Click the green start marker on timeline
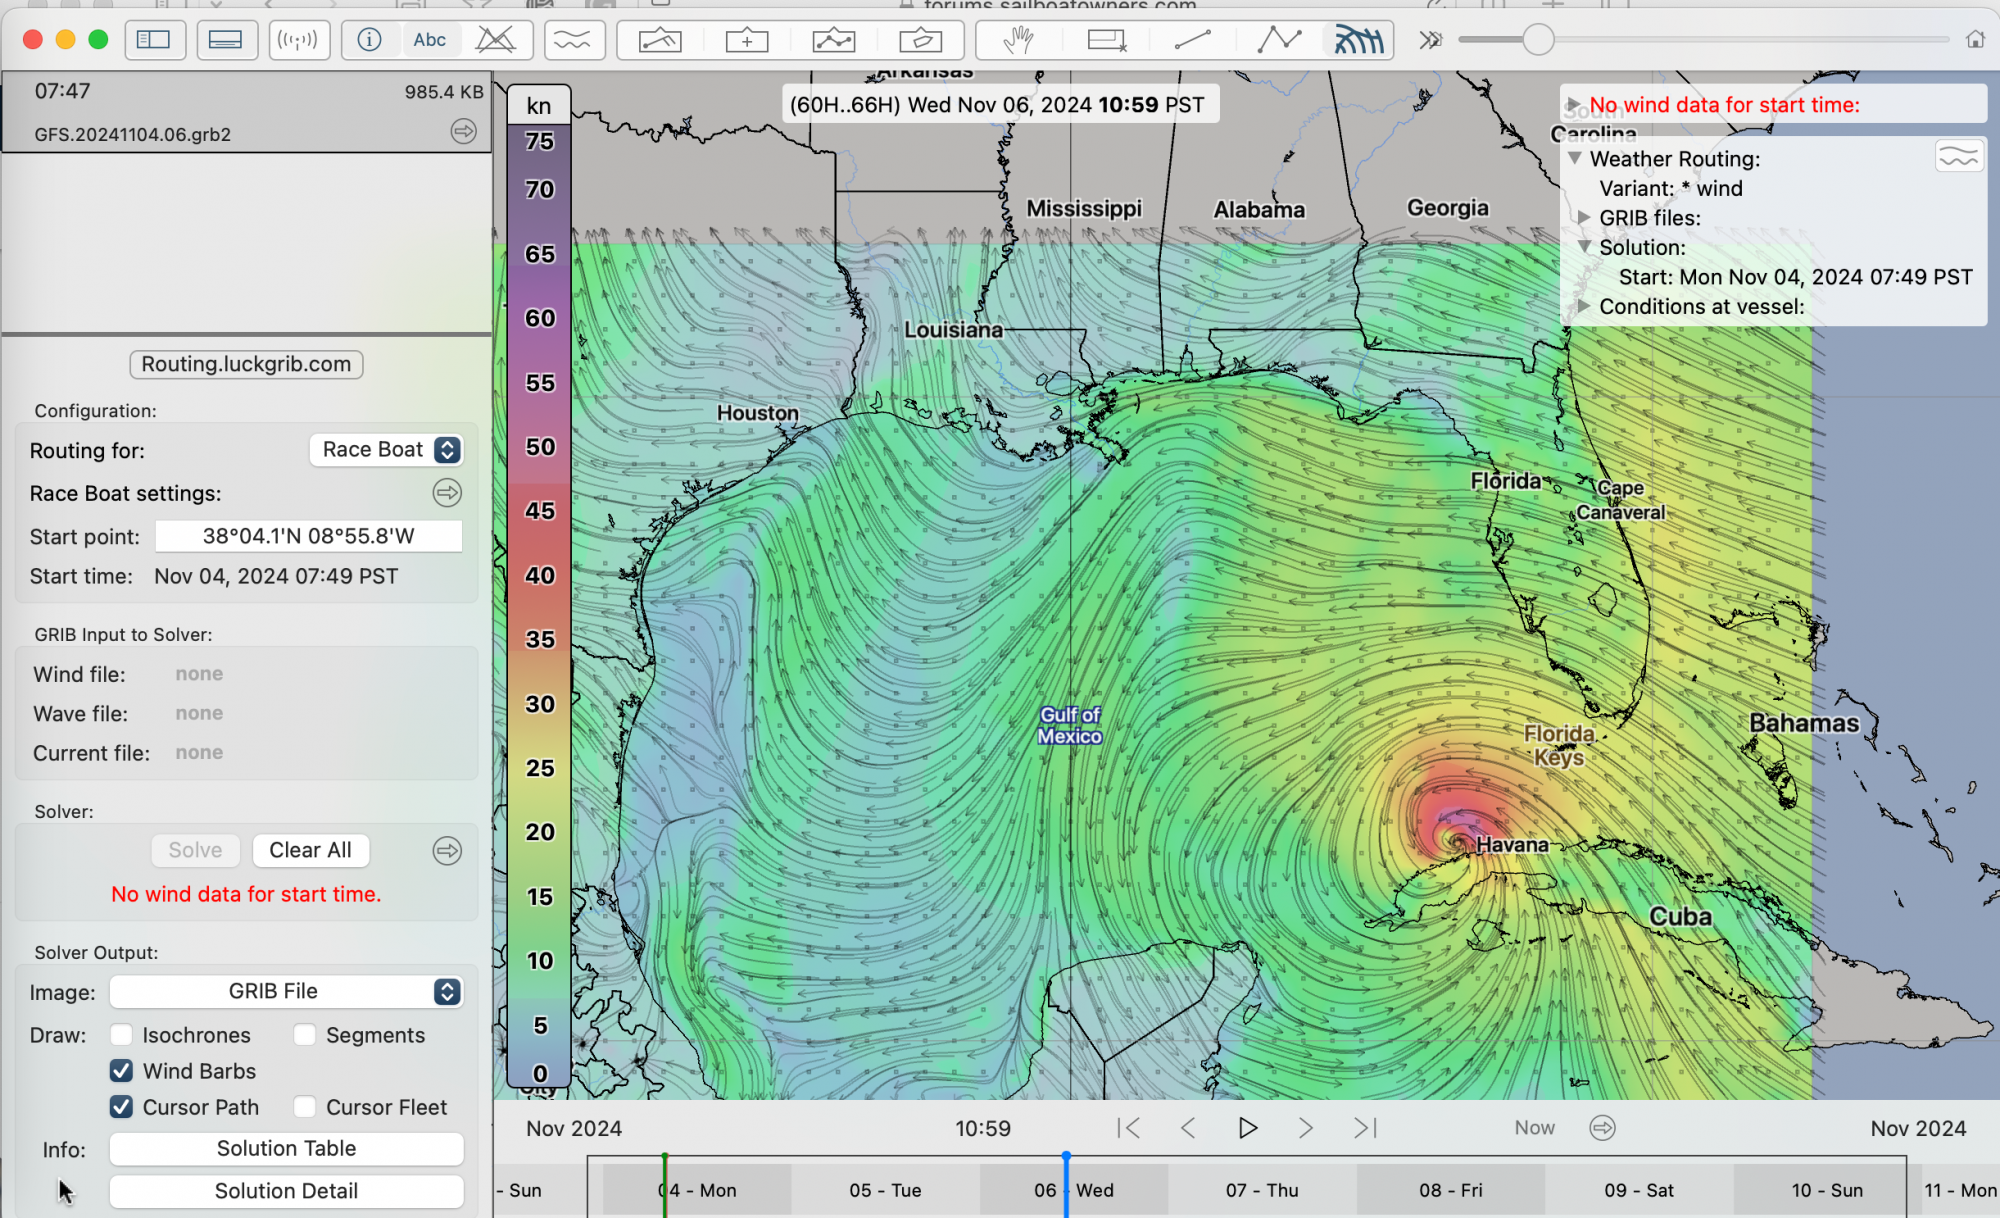Viewport: 2000px width, 1218px height. point(665,1184)
